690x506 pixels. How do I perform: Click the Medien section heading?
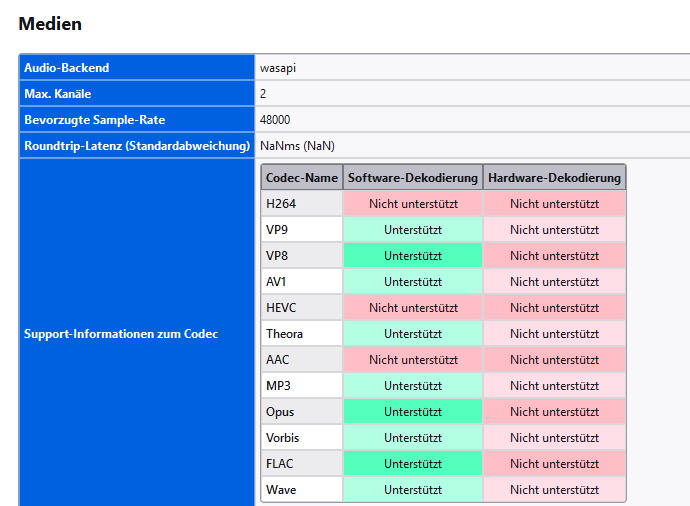click(x=50, y=23)
